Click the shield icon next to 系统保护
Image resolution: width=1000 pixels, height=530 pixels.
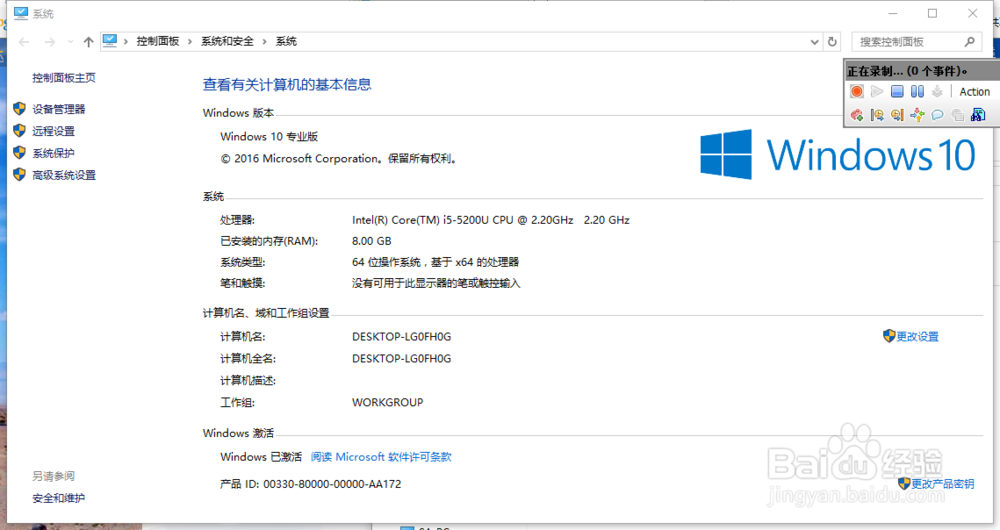pyautogui.click(x=19, y=152)
